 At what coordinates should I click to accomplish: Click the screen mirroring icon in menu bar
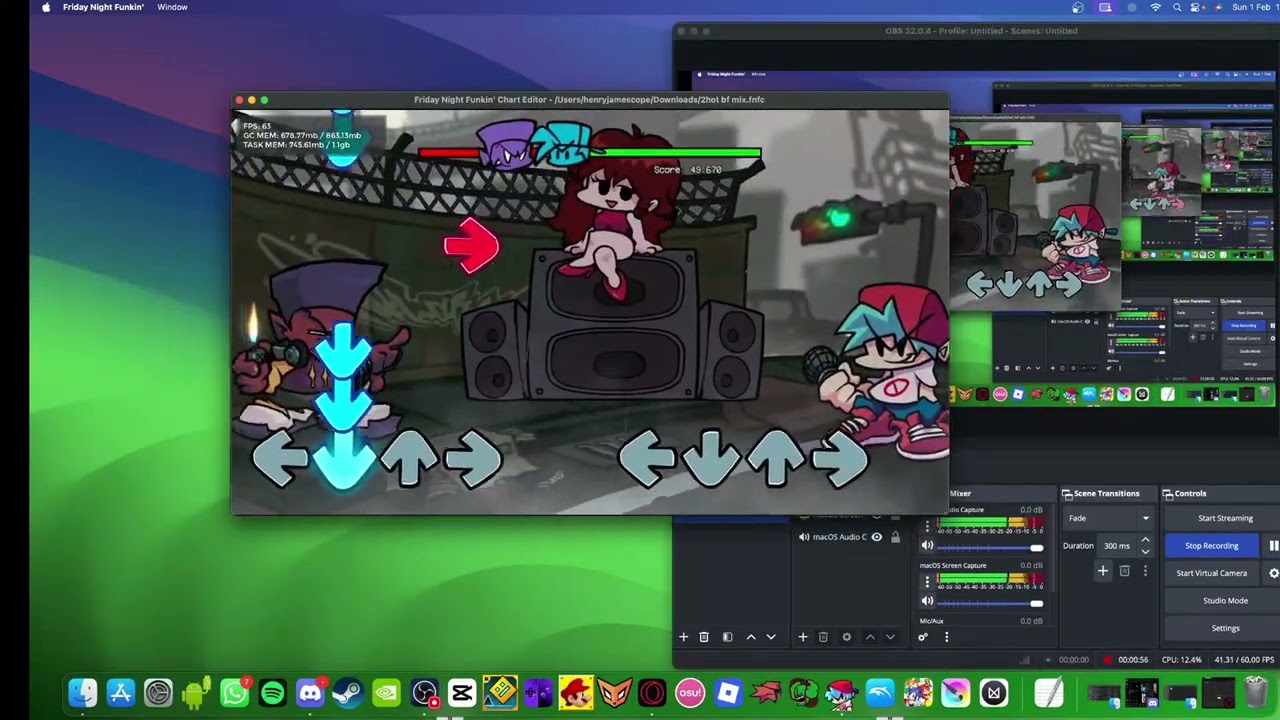click(x=1105, y=7)
